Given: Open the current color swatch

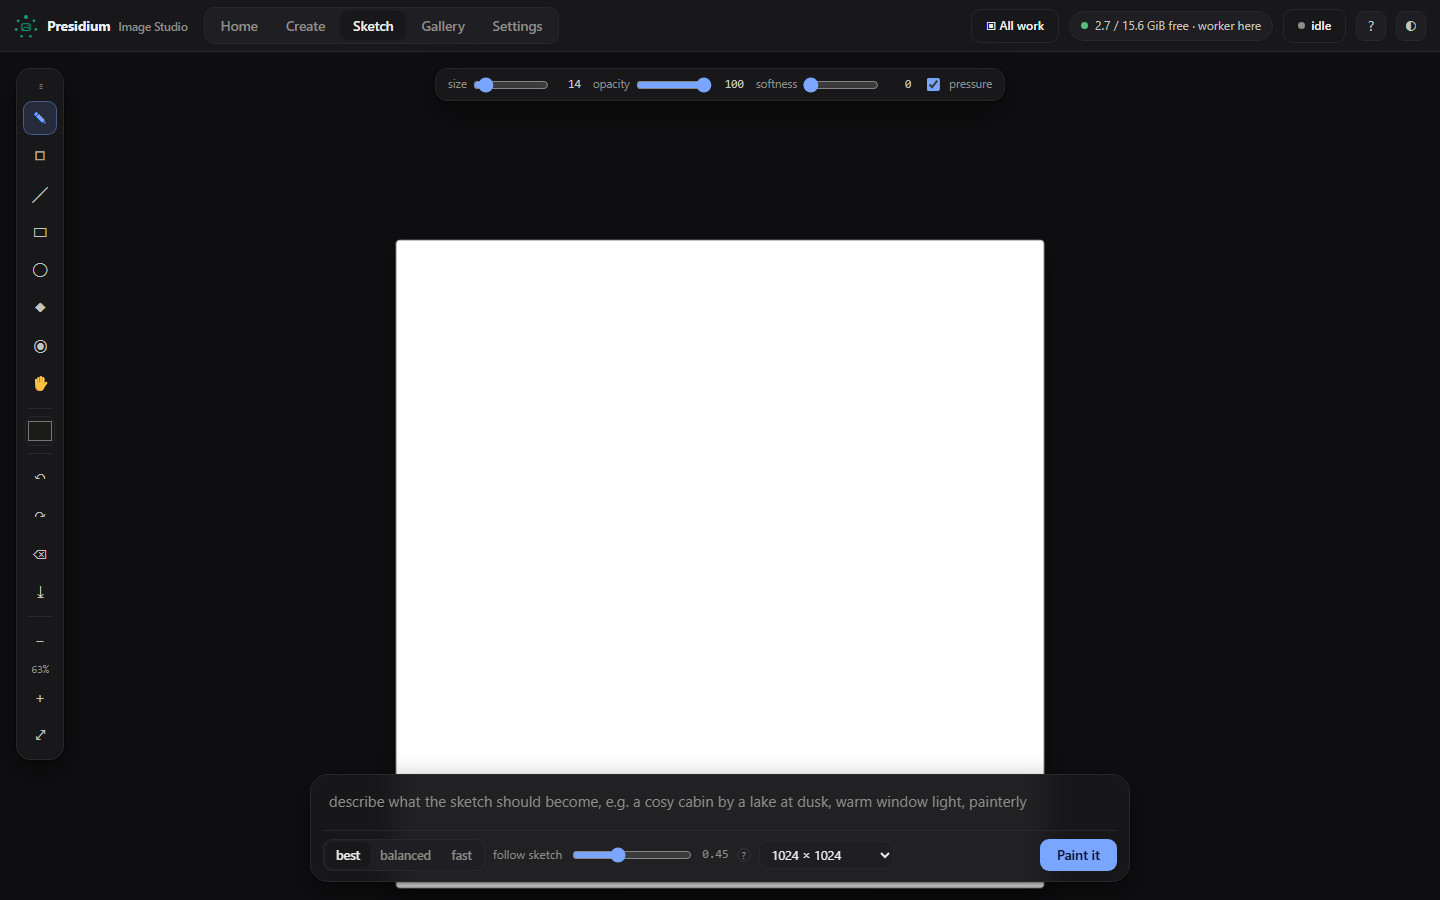Looking at the screenshot, I should (x=40, y=431).
